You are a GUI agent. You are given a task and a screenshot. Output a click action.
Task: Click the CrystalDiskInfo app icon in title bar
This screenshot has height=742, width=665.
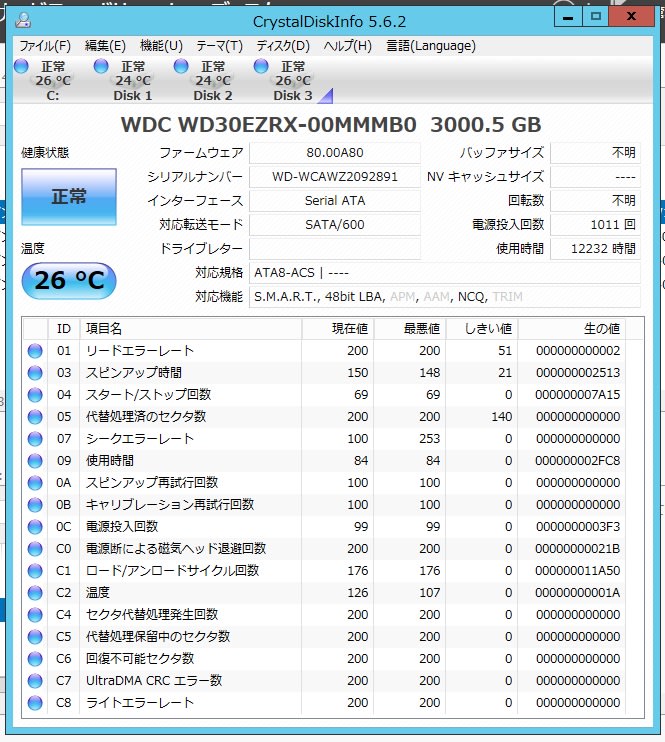click(23, 20)
